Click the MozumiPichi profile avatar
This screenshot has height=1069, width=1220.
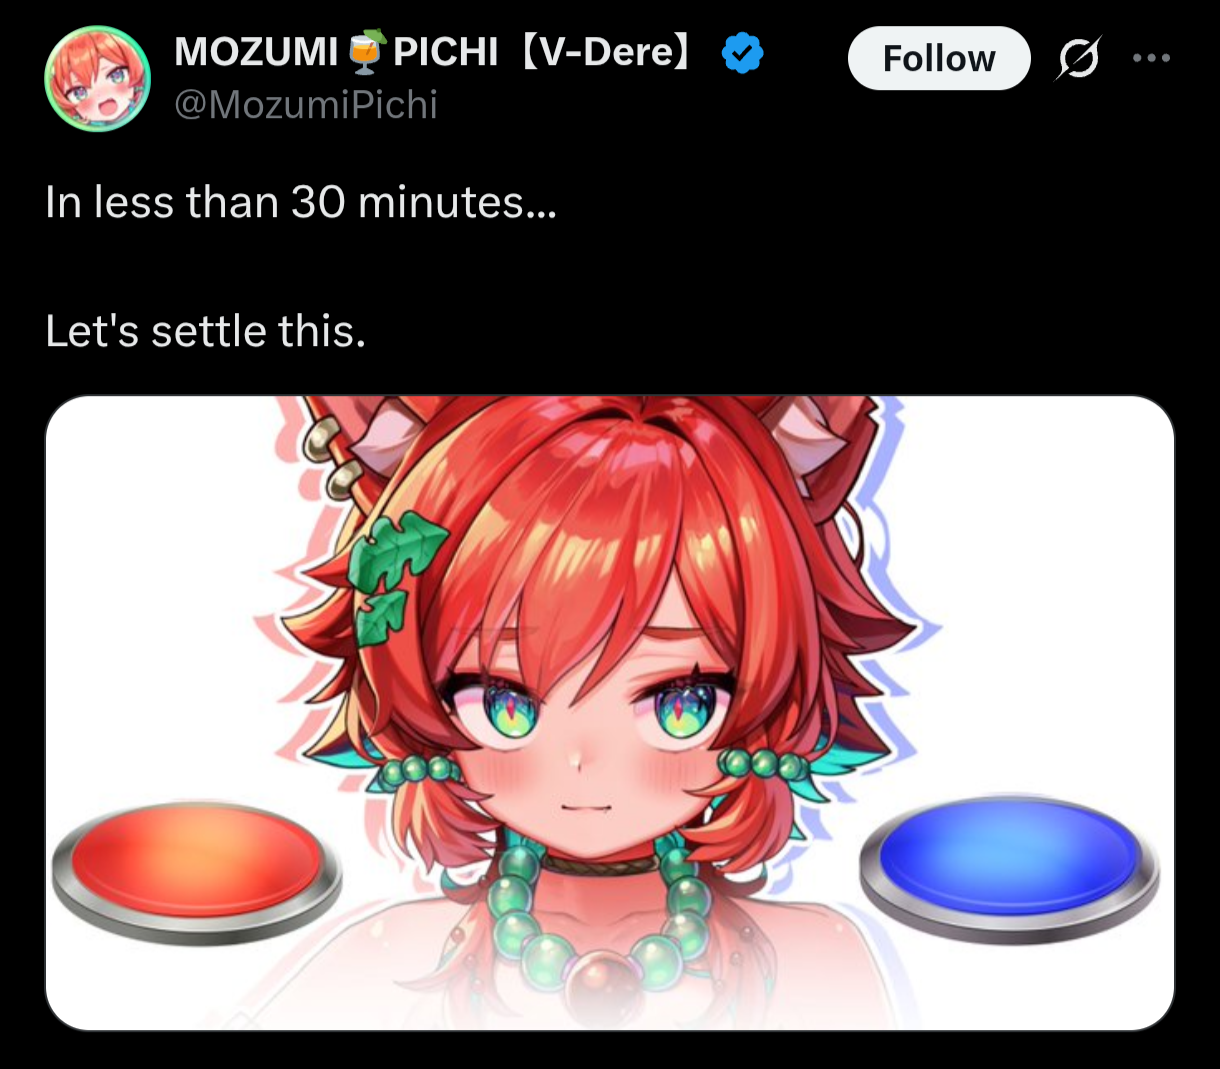click(98, 79)
